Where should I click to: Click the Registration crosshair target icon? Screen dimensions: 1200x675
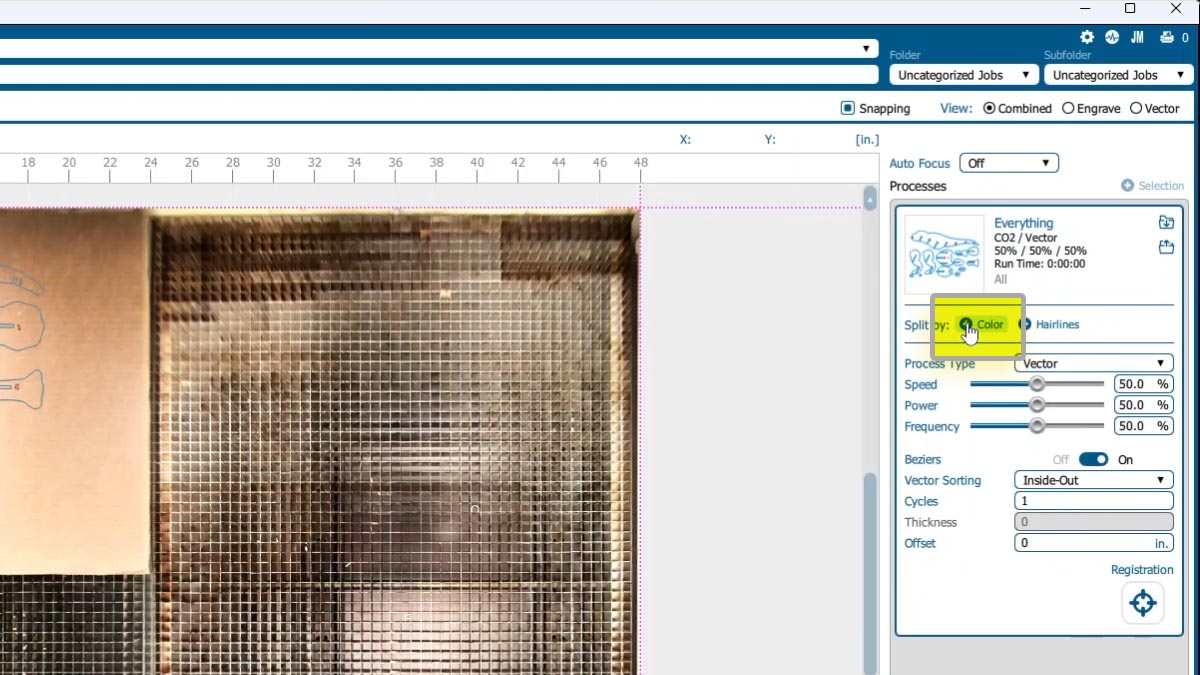1142,603
